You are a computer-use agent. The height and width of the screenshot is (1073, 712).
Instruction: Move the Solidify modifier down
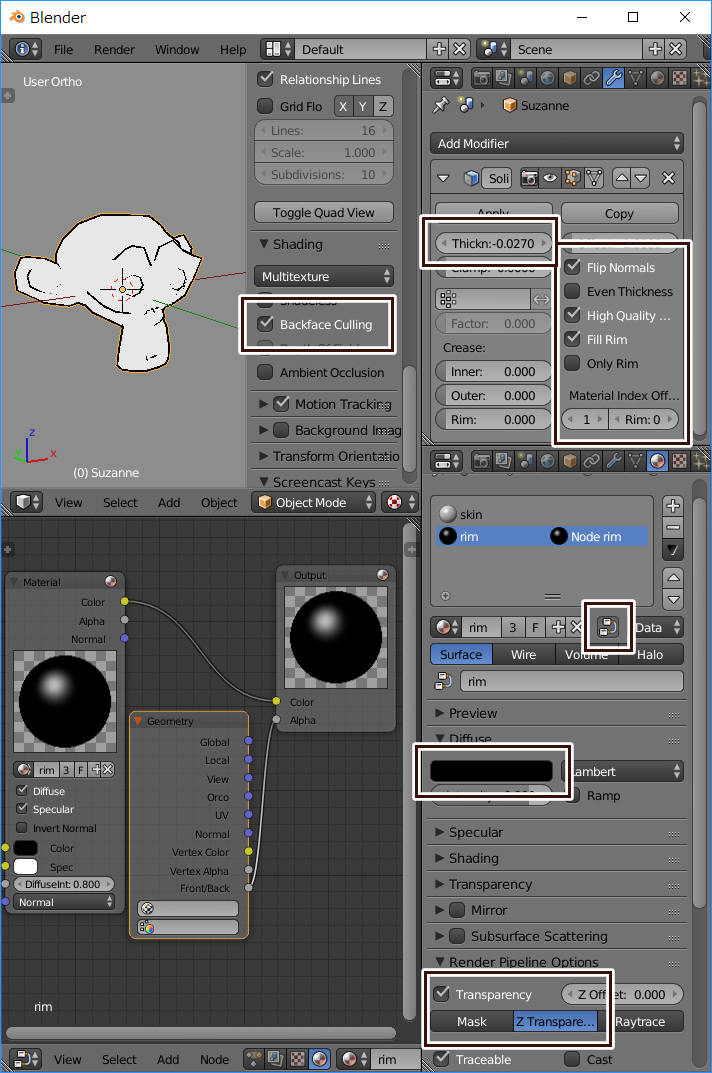641,179
